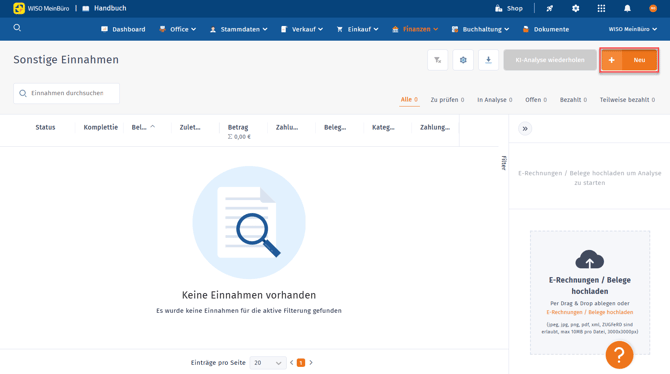Screen dimensions: 670x374
Task: Open notifications bell
Action: (x=627, y=8)
